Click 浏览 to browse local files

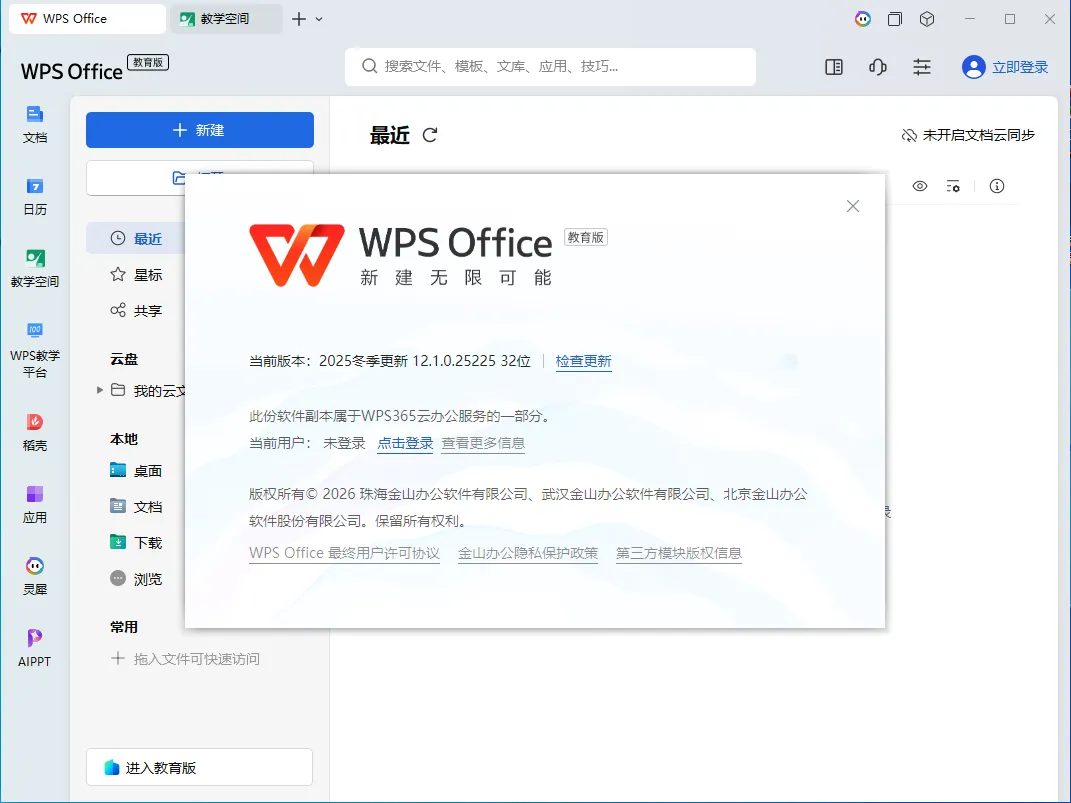click(x=135, y=579)
